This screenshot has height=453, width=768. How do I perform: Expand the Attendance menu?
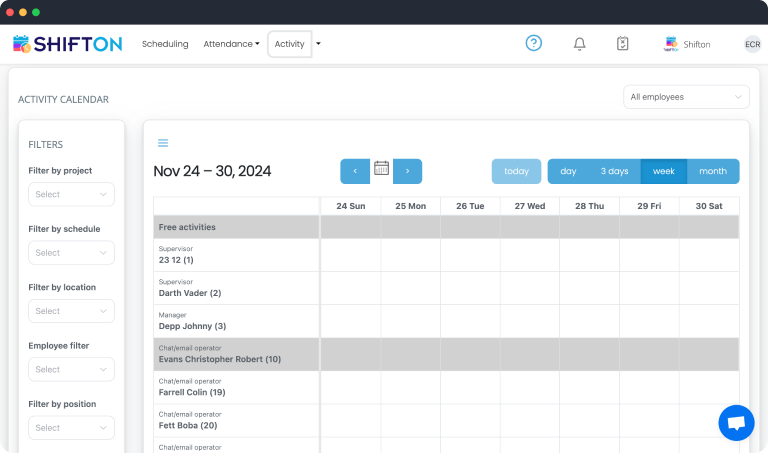click(x=231, y=44)
